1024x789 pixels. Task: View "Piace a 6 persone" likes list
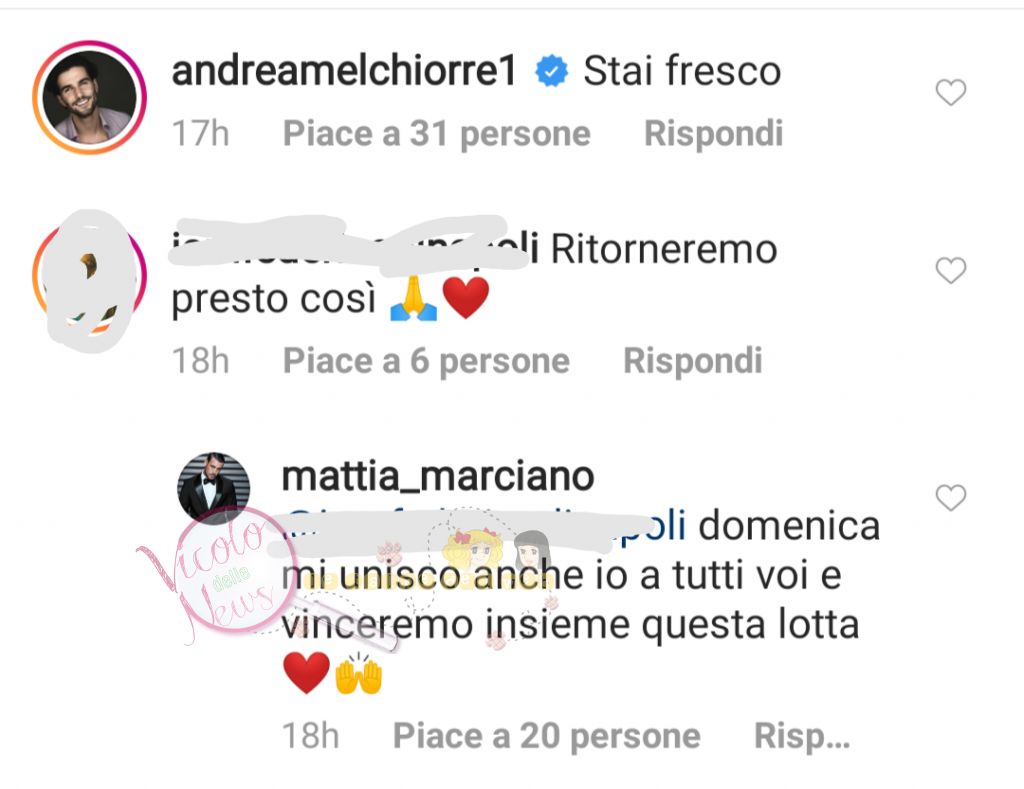tap(426, 361)
